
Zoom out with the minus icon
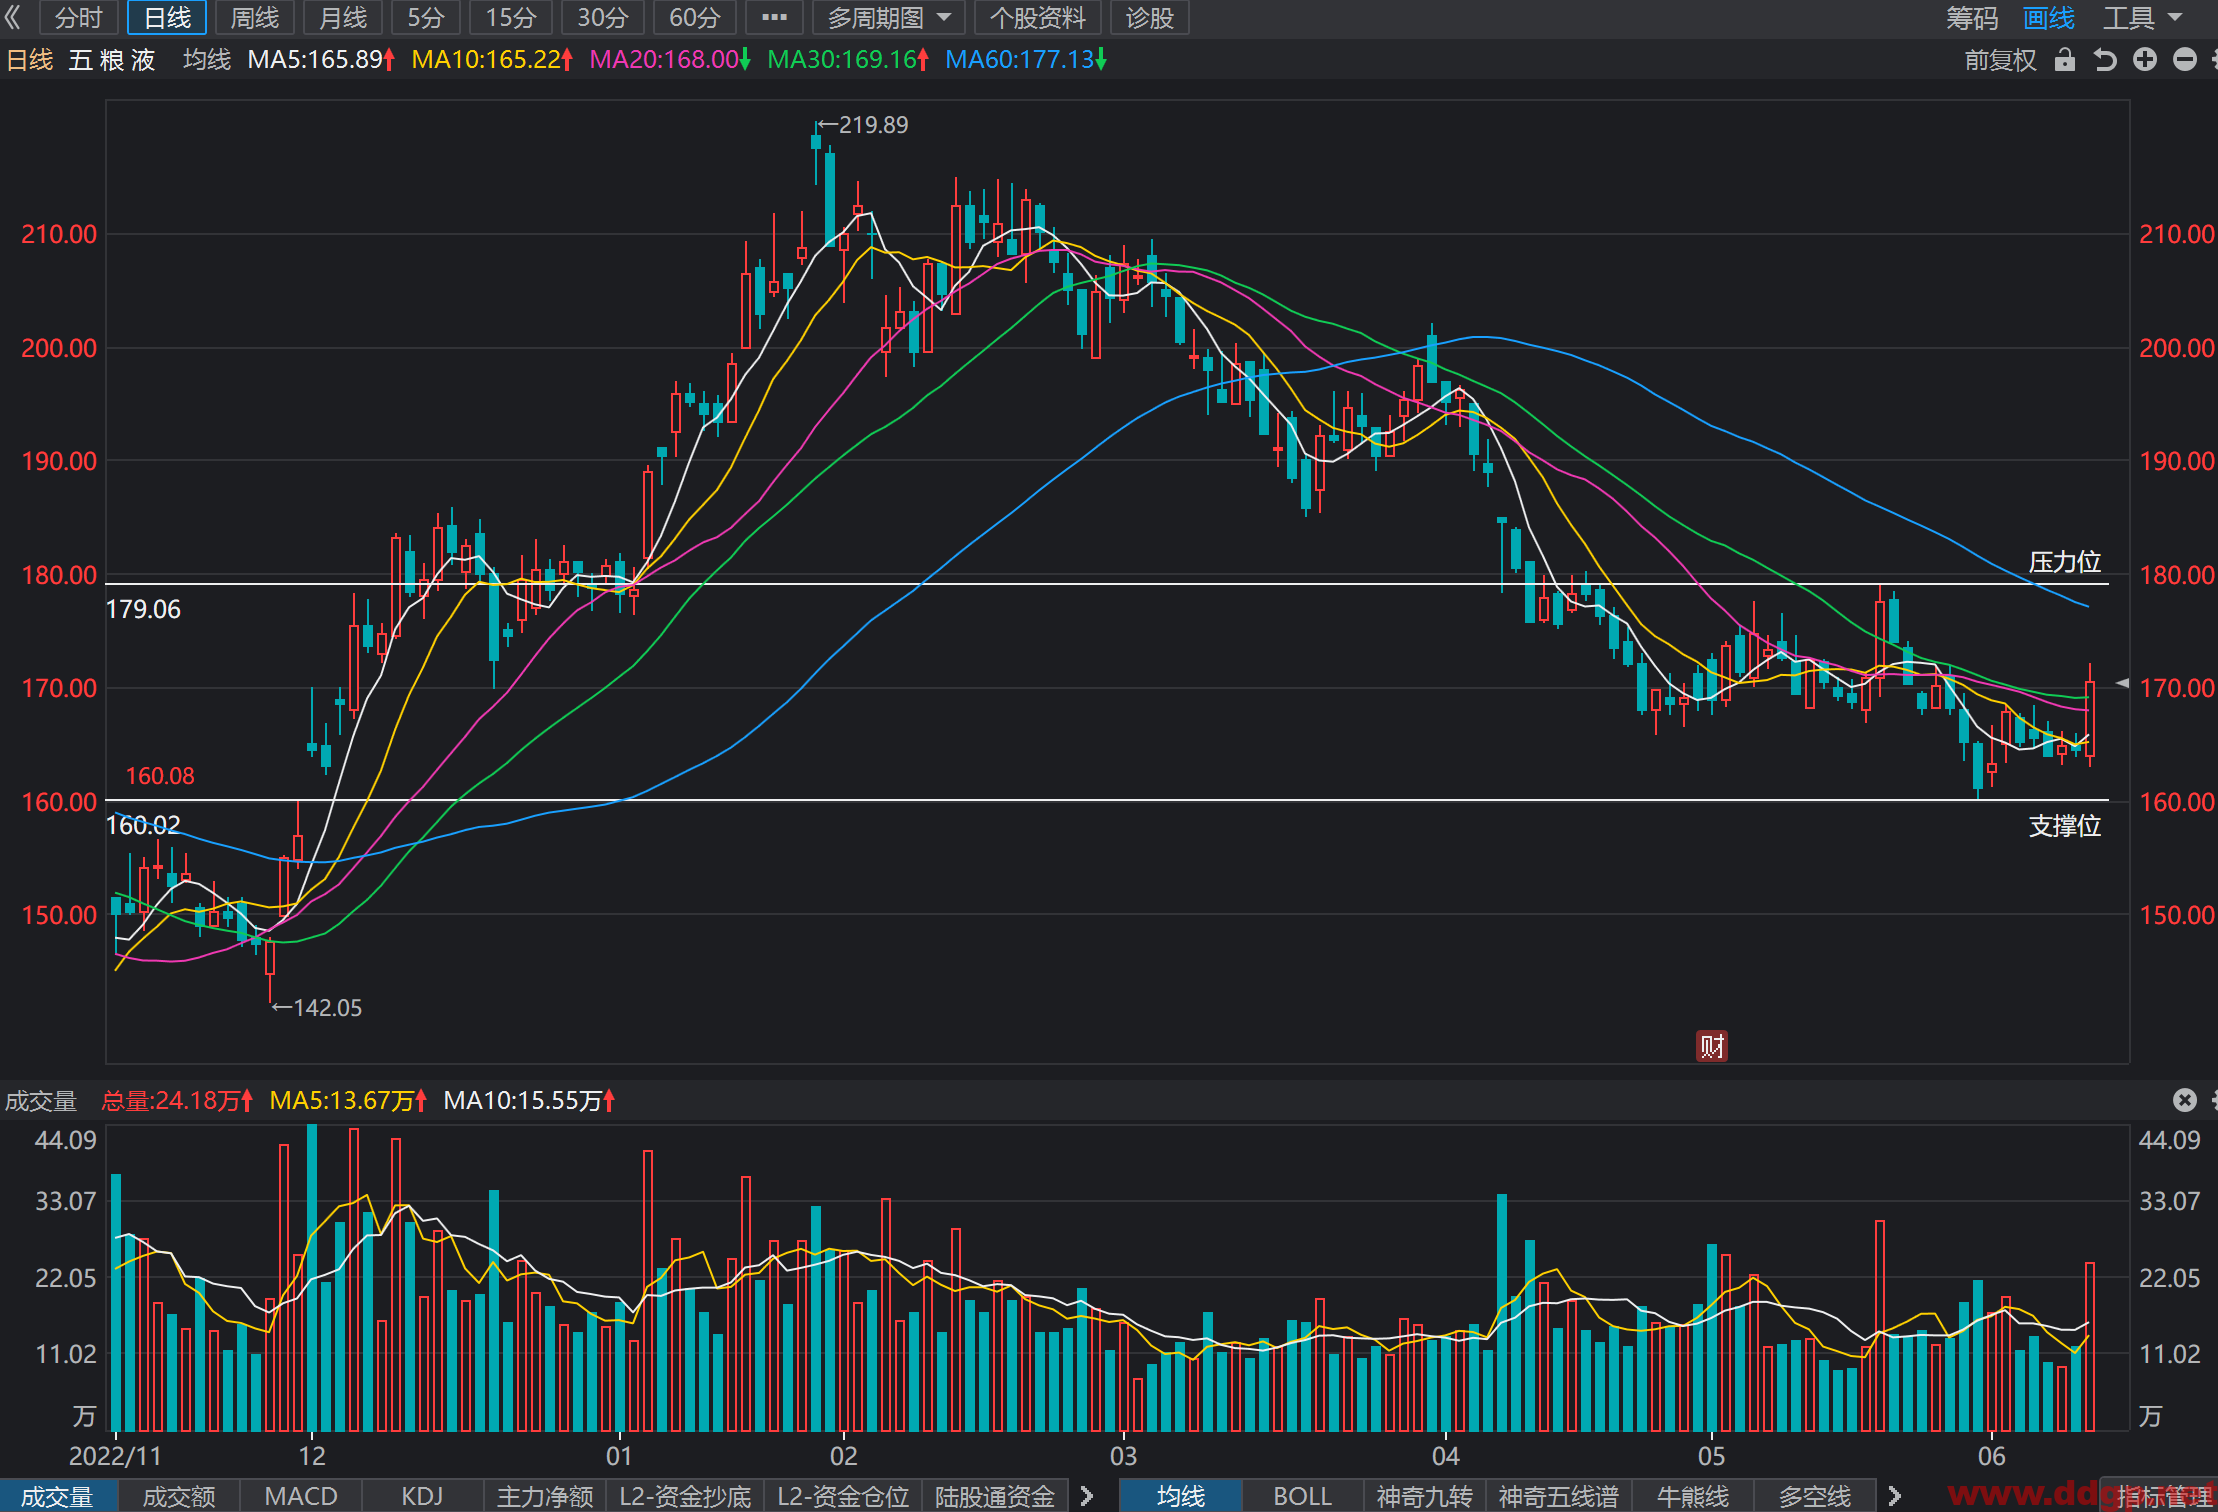(2185, 60)
